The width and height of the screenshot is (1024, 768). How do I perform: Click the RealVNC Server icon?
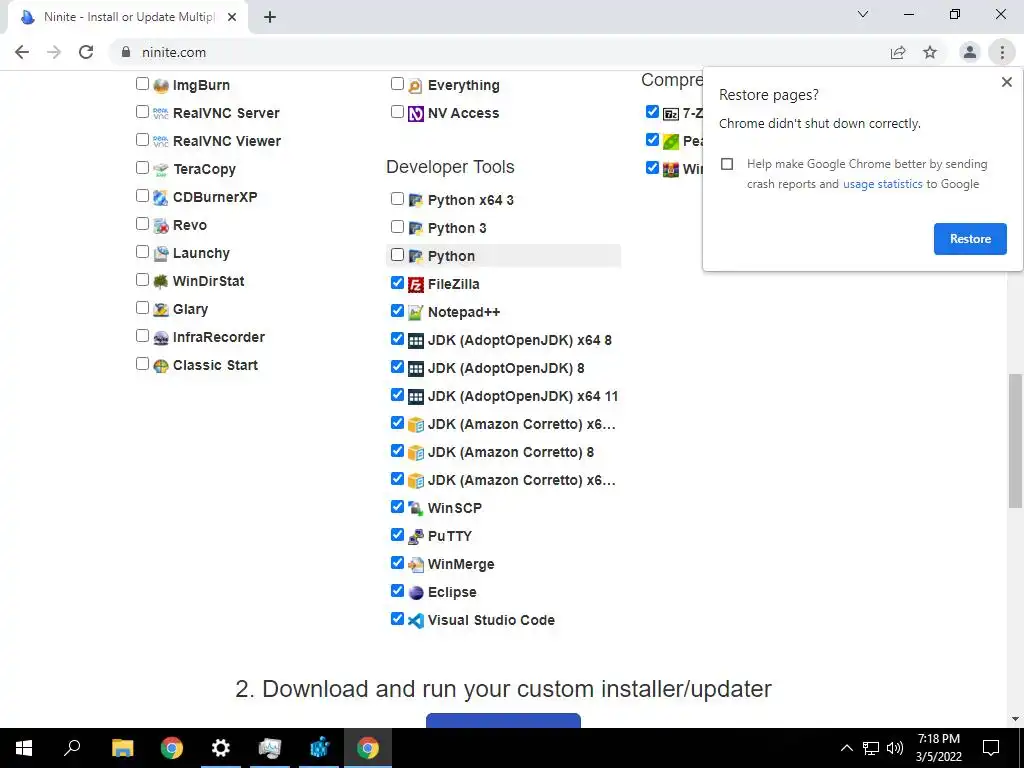[161, 114]
